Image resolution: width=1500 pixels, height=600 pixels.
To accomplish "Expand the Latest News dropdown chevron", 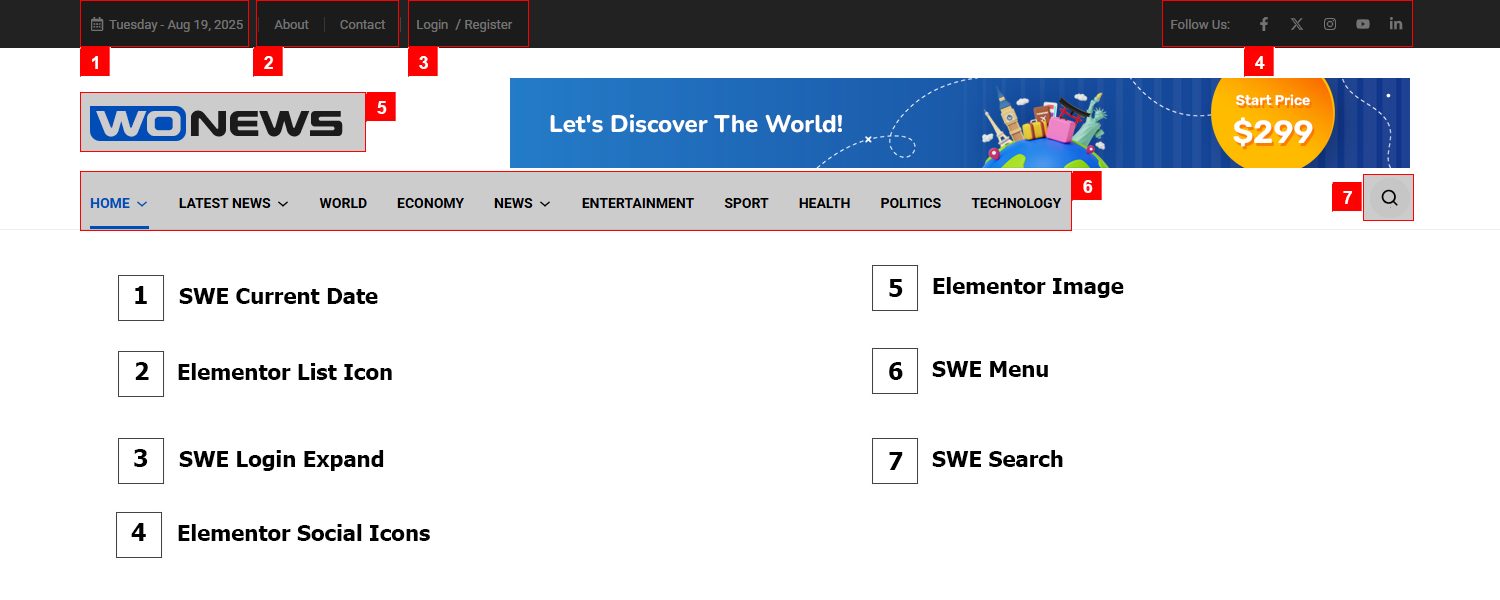I will pyautogui.click(x=283, y=204).
